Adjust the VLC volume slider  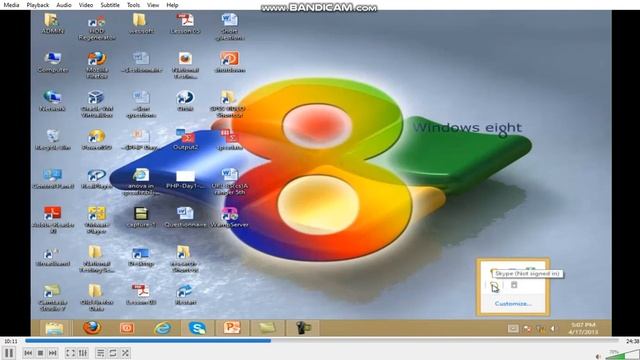[622, 354]
